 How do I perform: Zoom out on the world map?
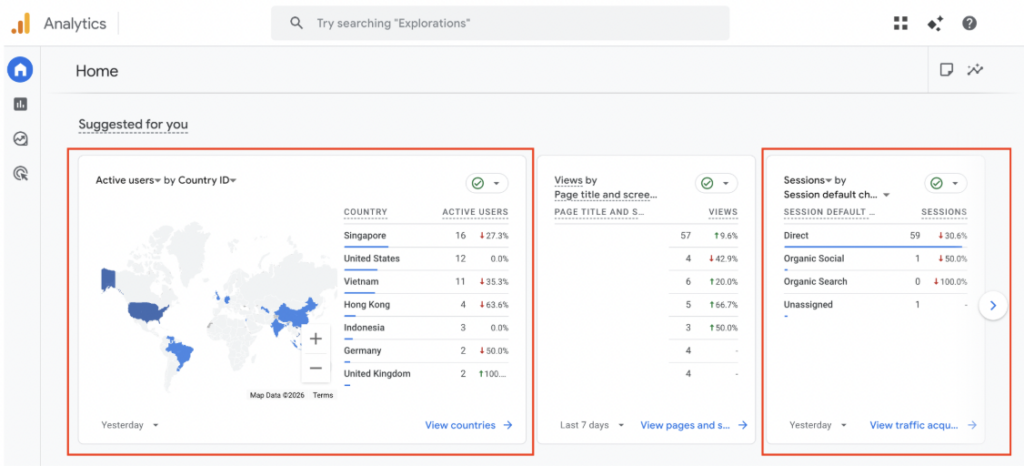[x=315, y=368]
